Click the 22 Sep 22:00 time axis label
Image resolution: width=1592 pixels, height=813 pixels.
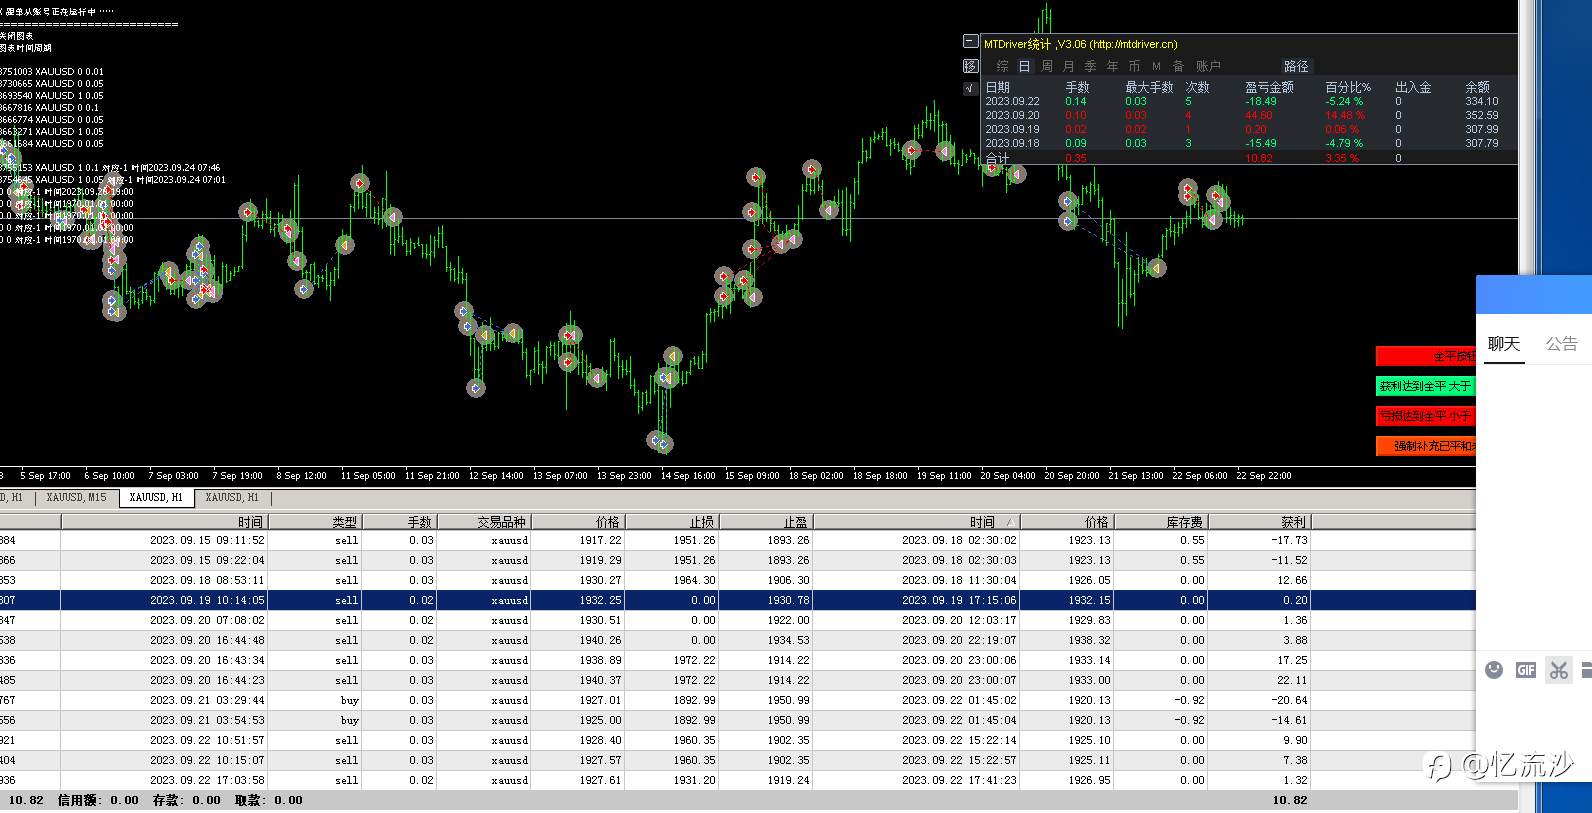pos(1264,476)
